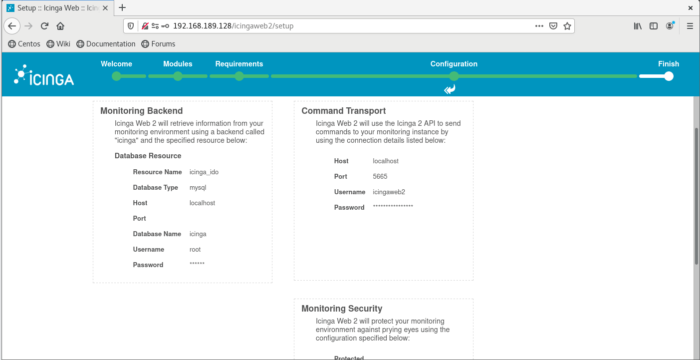Click the browser forward arrow
The width and height of the screenshot is (700, 360).
click(x=29, y=26)
